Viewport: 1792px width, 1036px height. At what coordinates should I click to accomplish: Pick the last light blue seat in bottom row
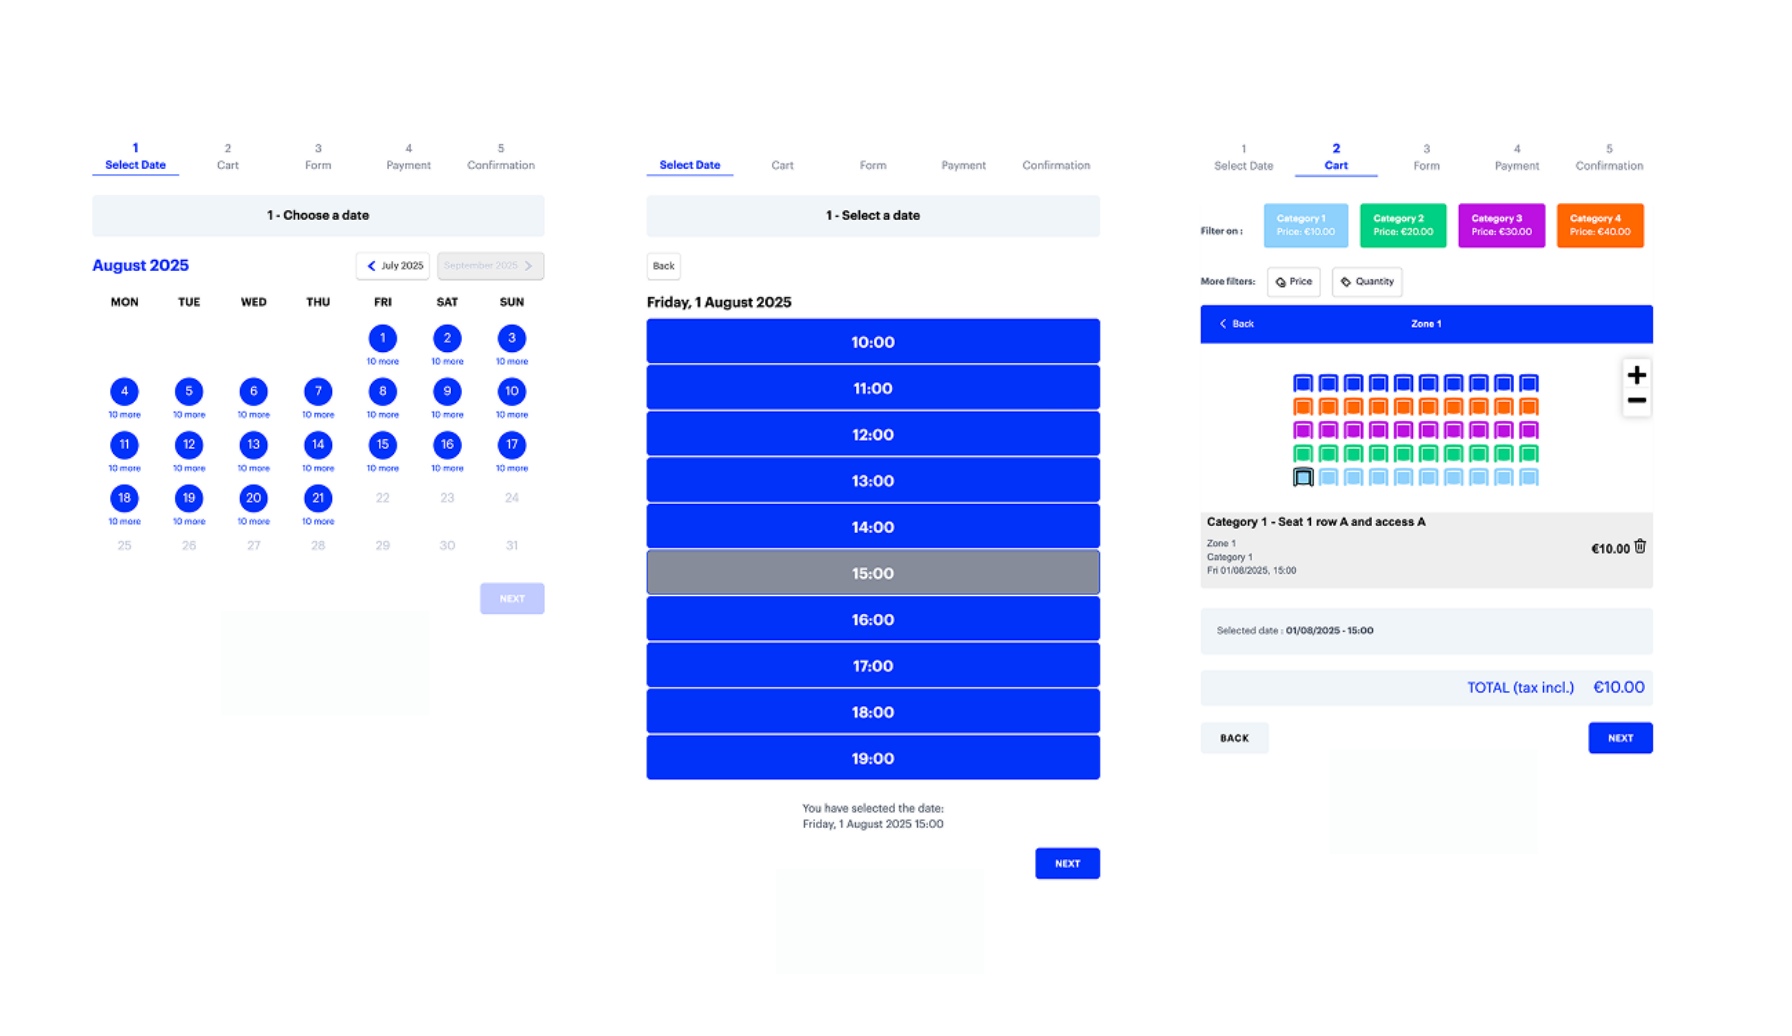click(x=1528, y=477)
